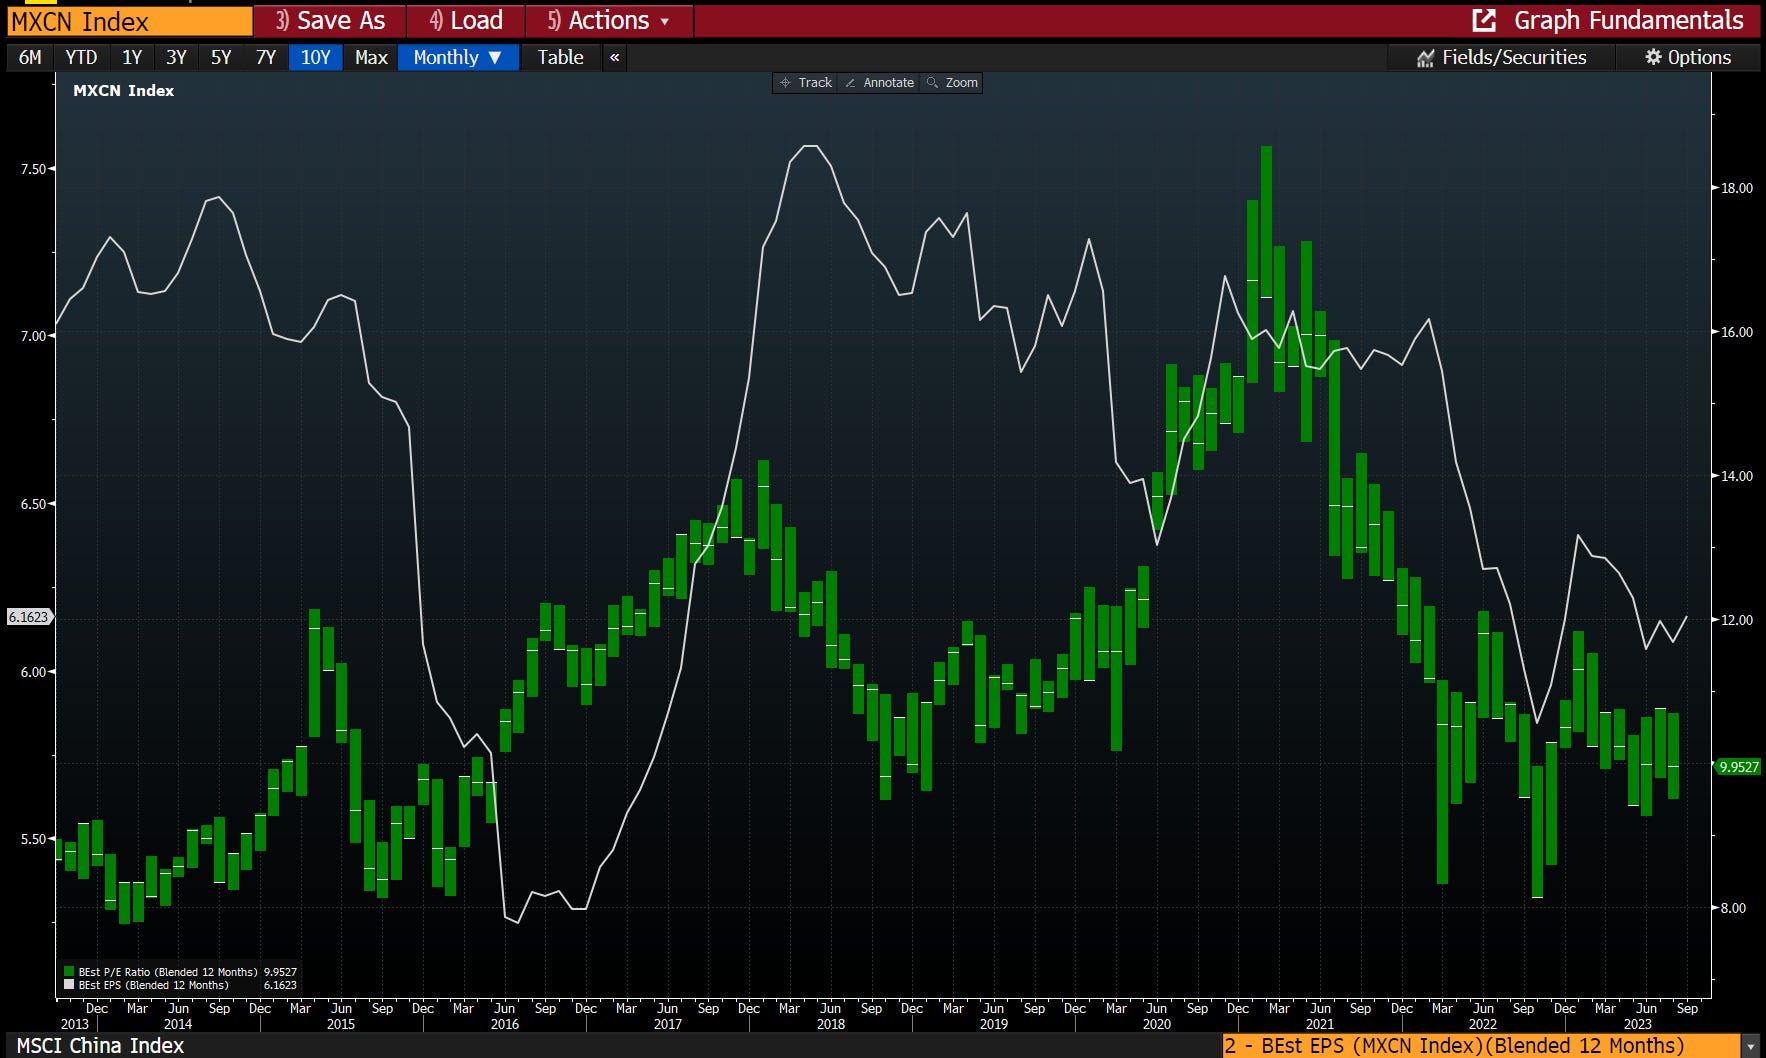1766x1058 pixels.
Task: Select the 7Y time range
Action: click(x=266, y=57)
